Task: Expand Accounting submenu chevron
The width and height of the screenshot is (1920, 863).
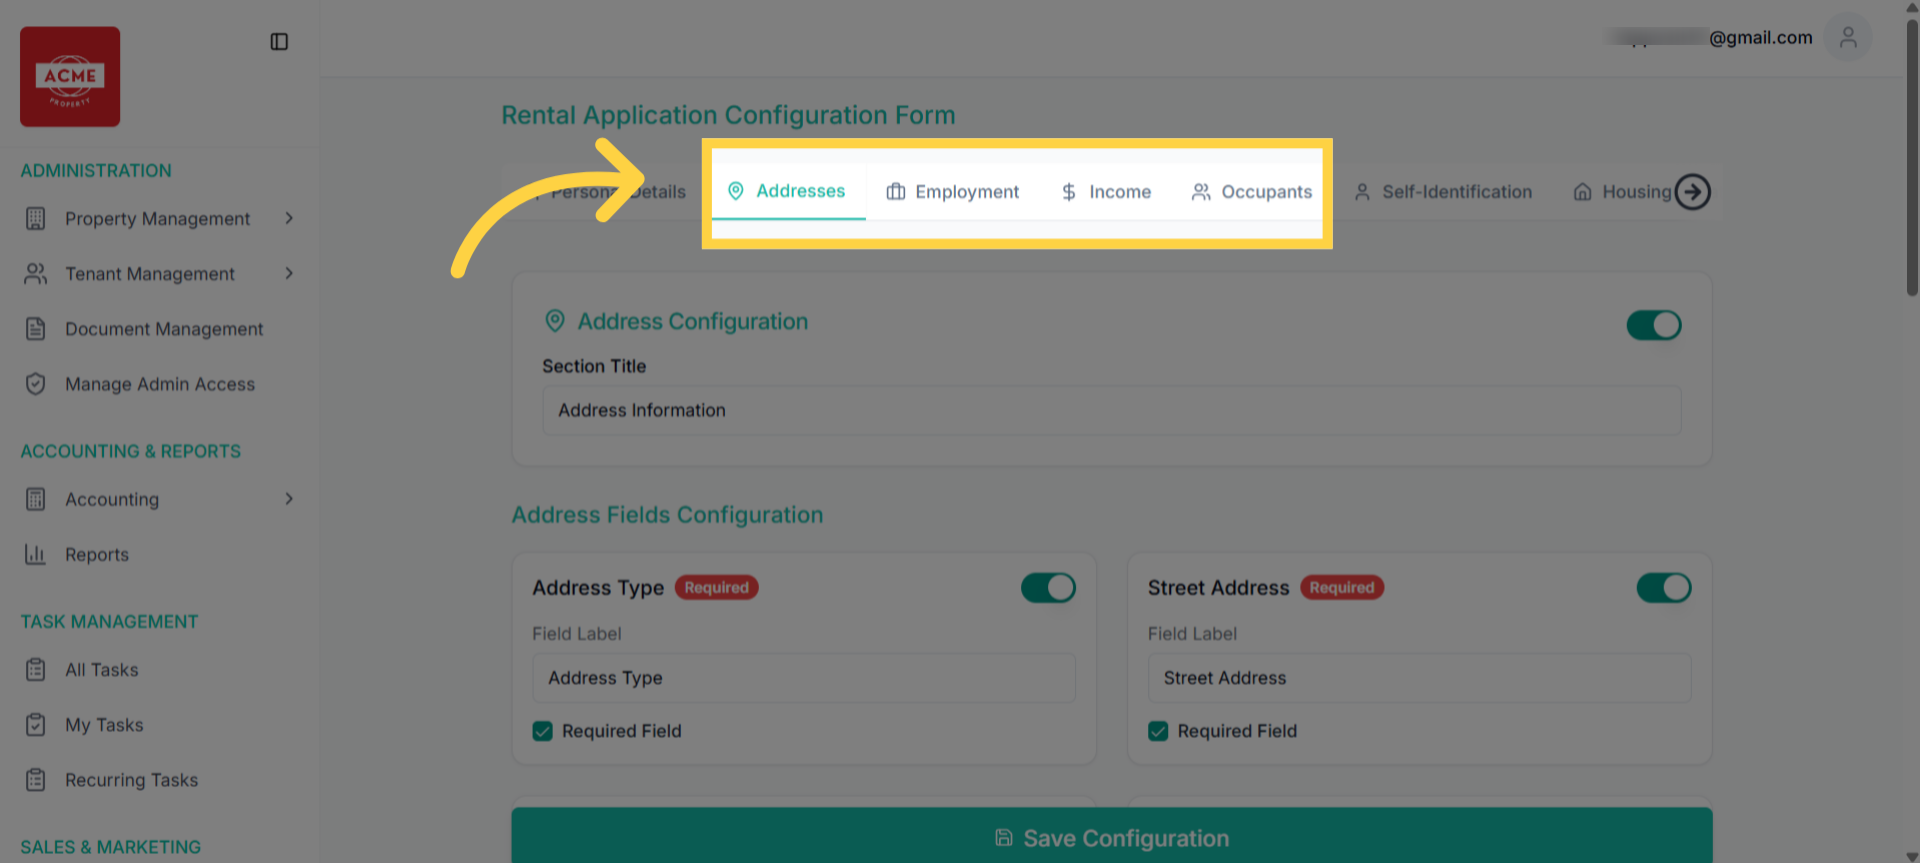Action: pyautogui.click(x=289, y=498)
